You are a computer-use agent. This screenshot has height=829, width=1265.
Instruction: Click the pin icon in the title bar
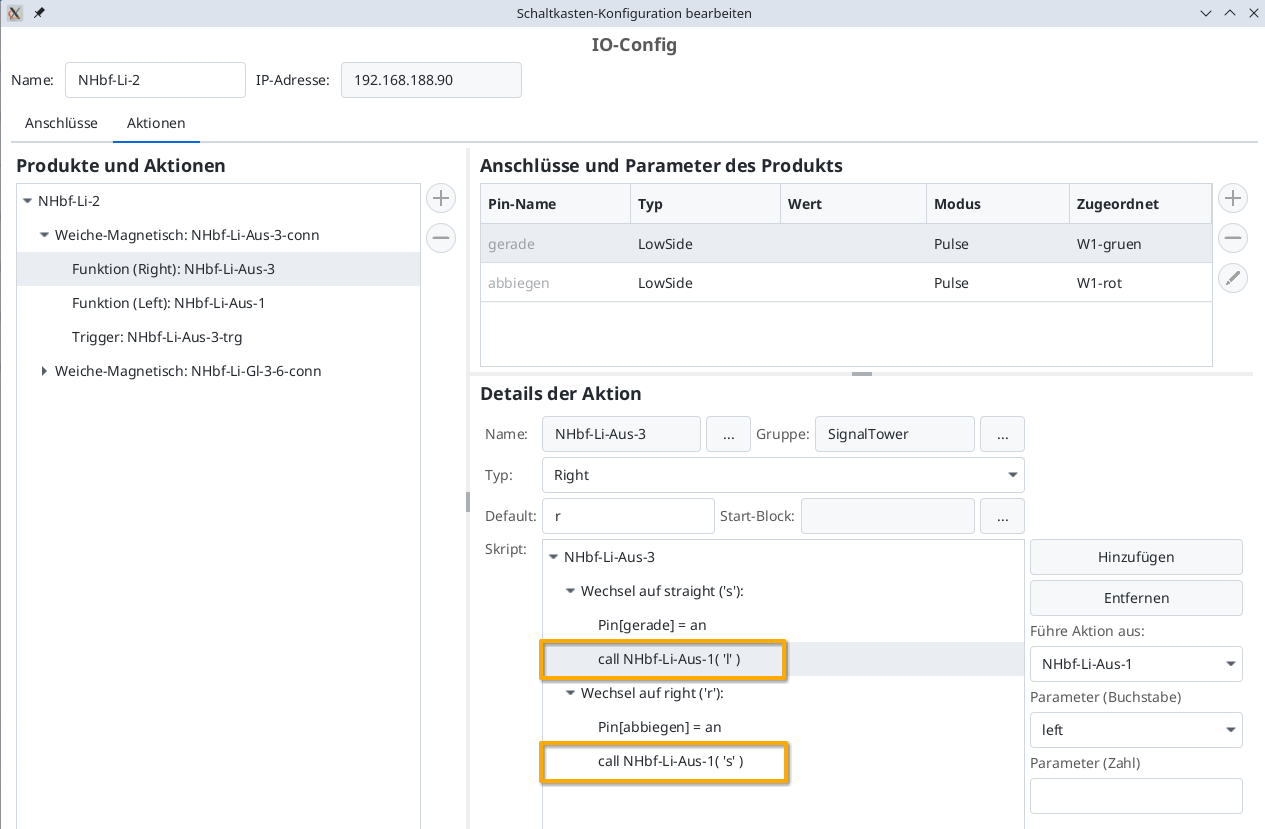coord(39,13)
